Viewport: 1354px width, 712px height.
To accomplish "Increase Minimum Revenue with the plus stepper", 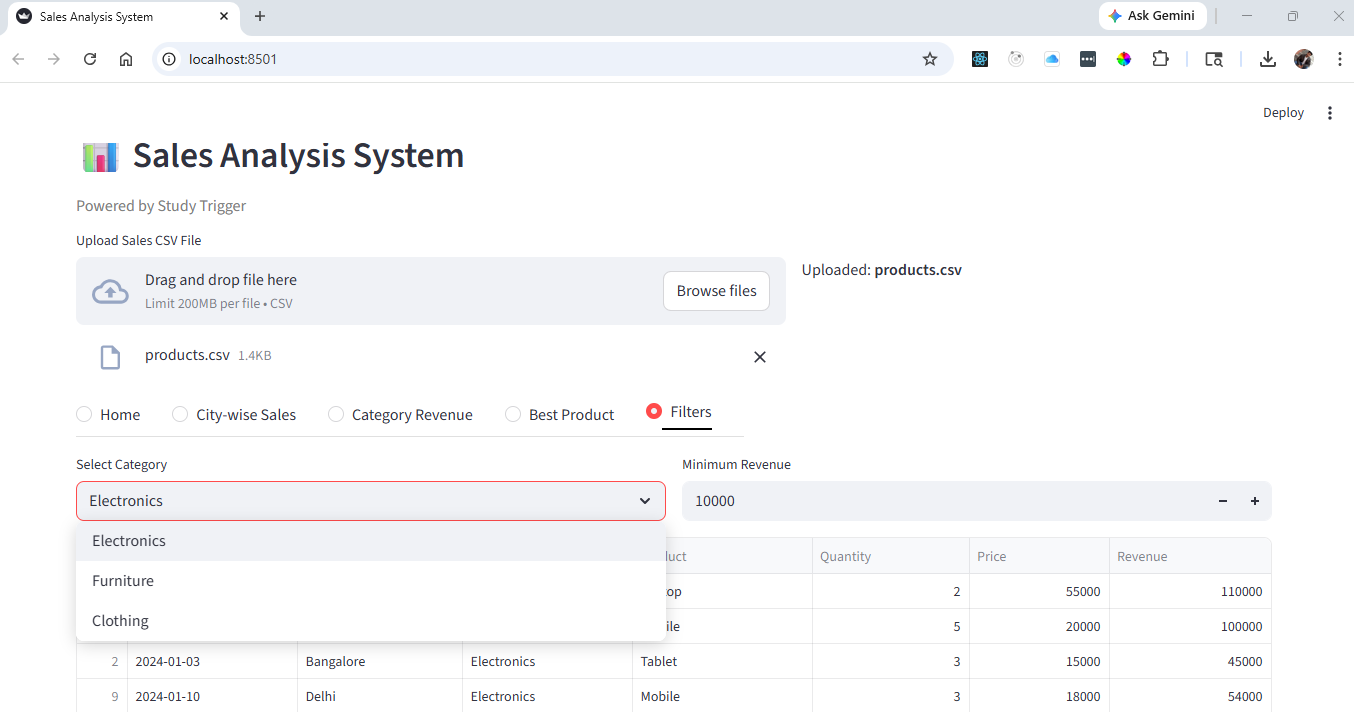I will tap(1255, 500).
